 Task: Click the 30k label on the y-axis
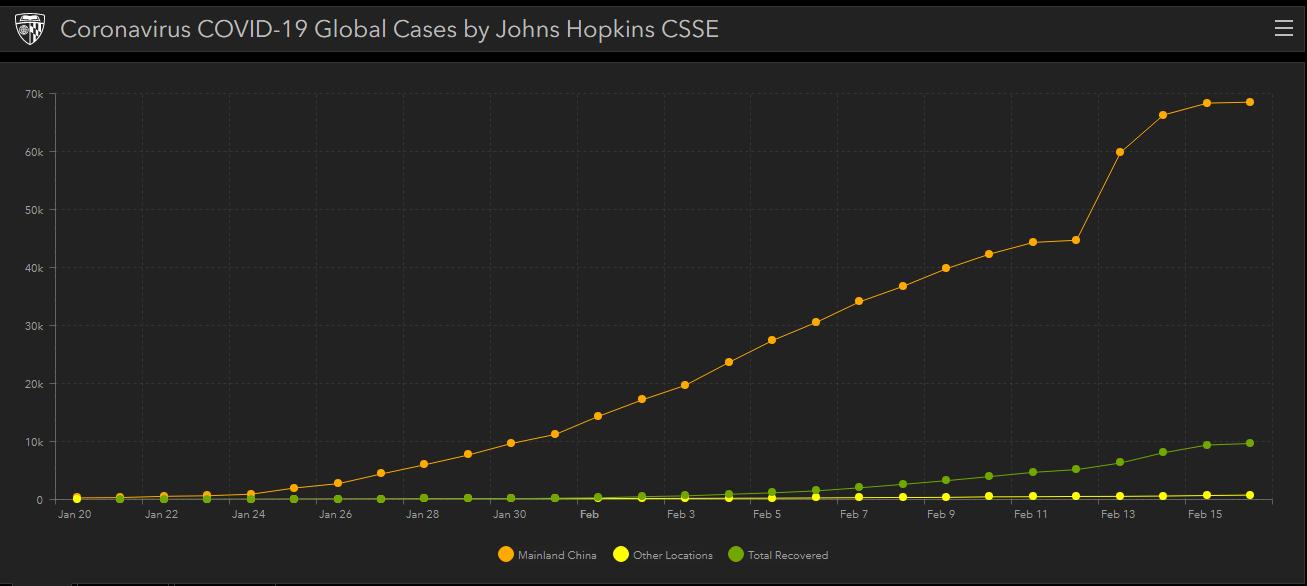[34, 326]
